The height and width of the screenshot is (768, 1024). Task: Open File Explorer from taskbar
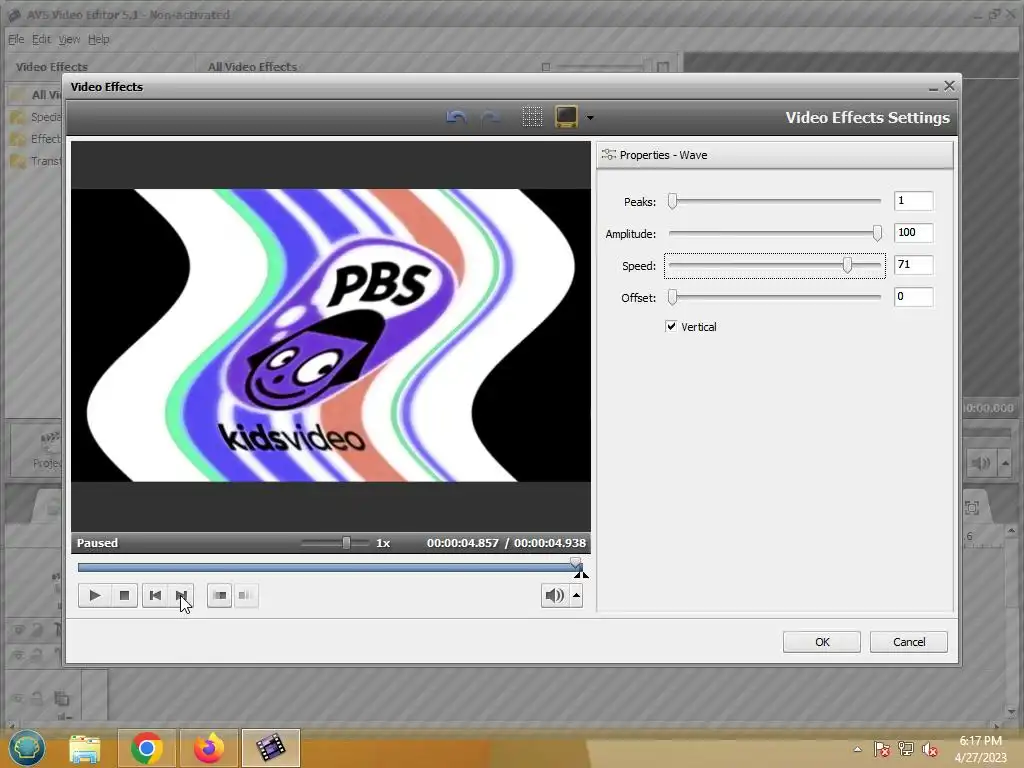[85, 748]
